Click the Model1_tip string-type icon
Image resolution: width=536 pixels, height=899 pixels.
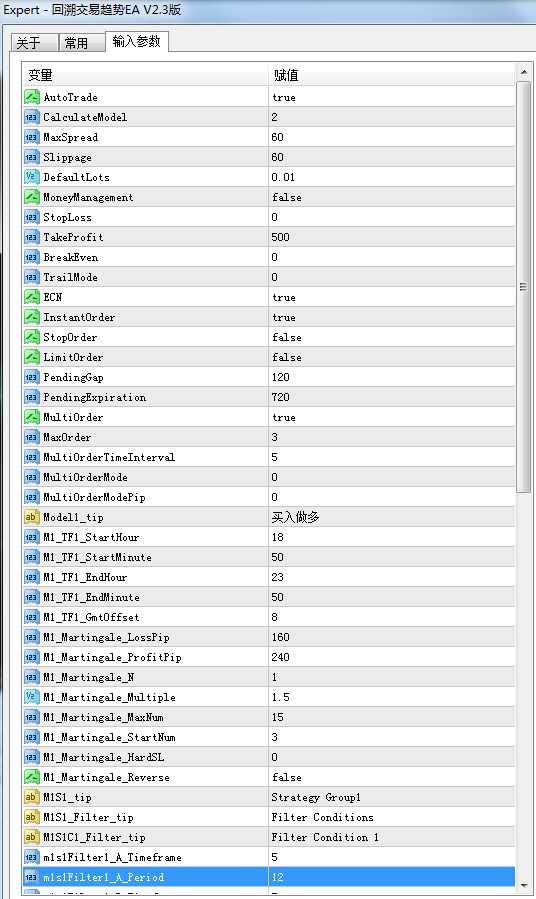click(x=31, y=517)
